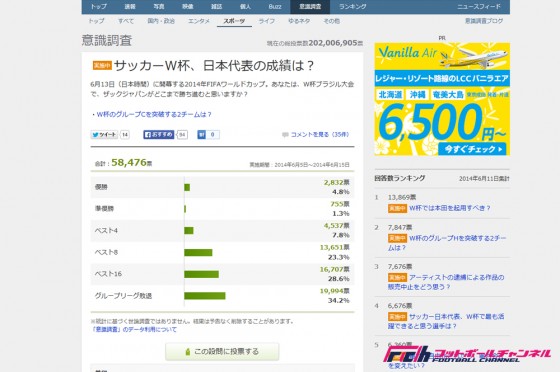
Task: Open ranking poll W杯では本田を起用すべき？
Action: (x=450, y=208)
